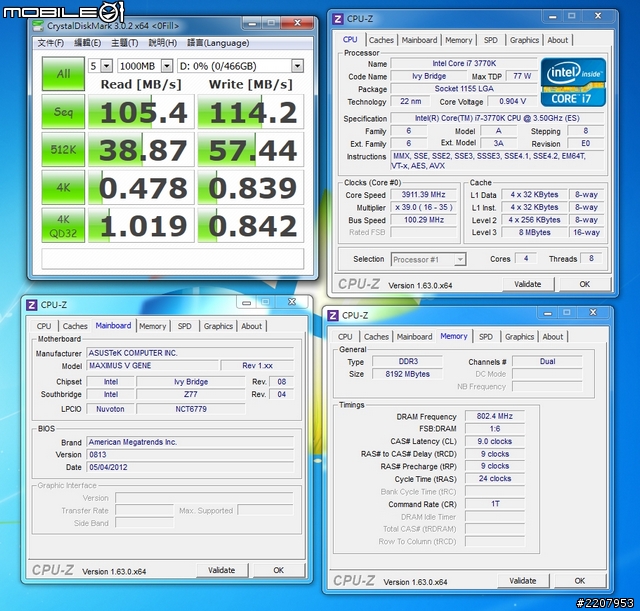Click the Z icon in CPU-Z Memory window

coord(333,315)
